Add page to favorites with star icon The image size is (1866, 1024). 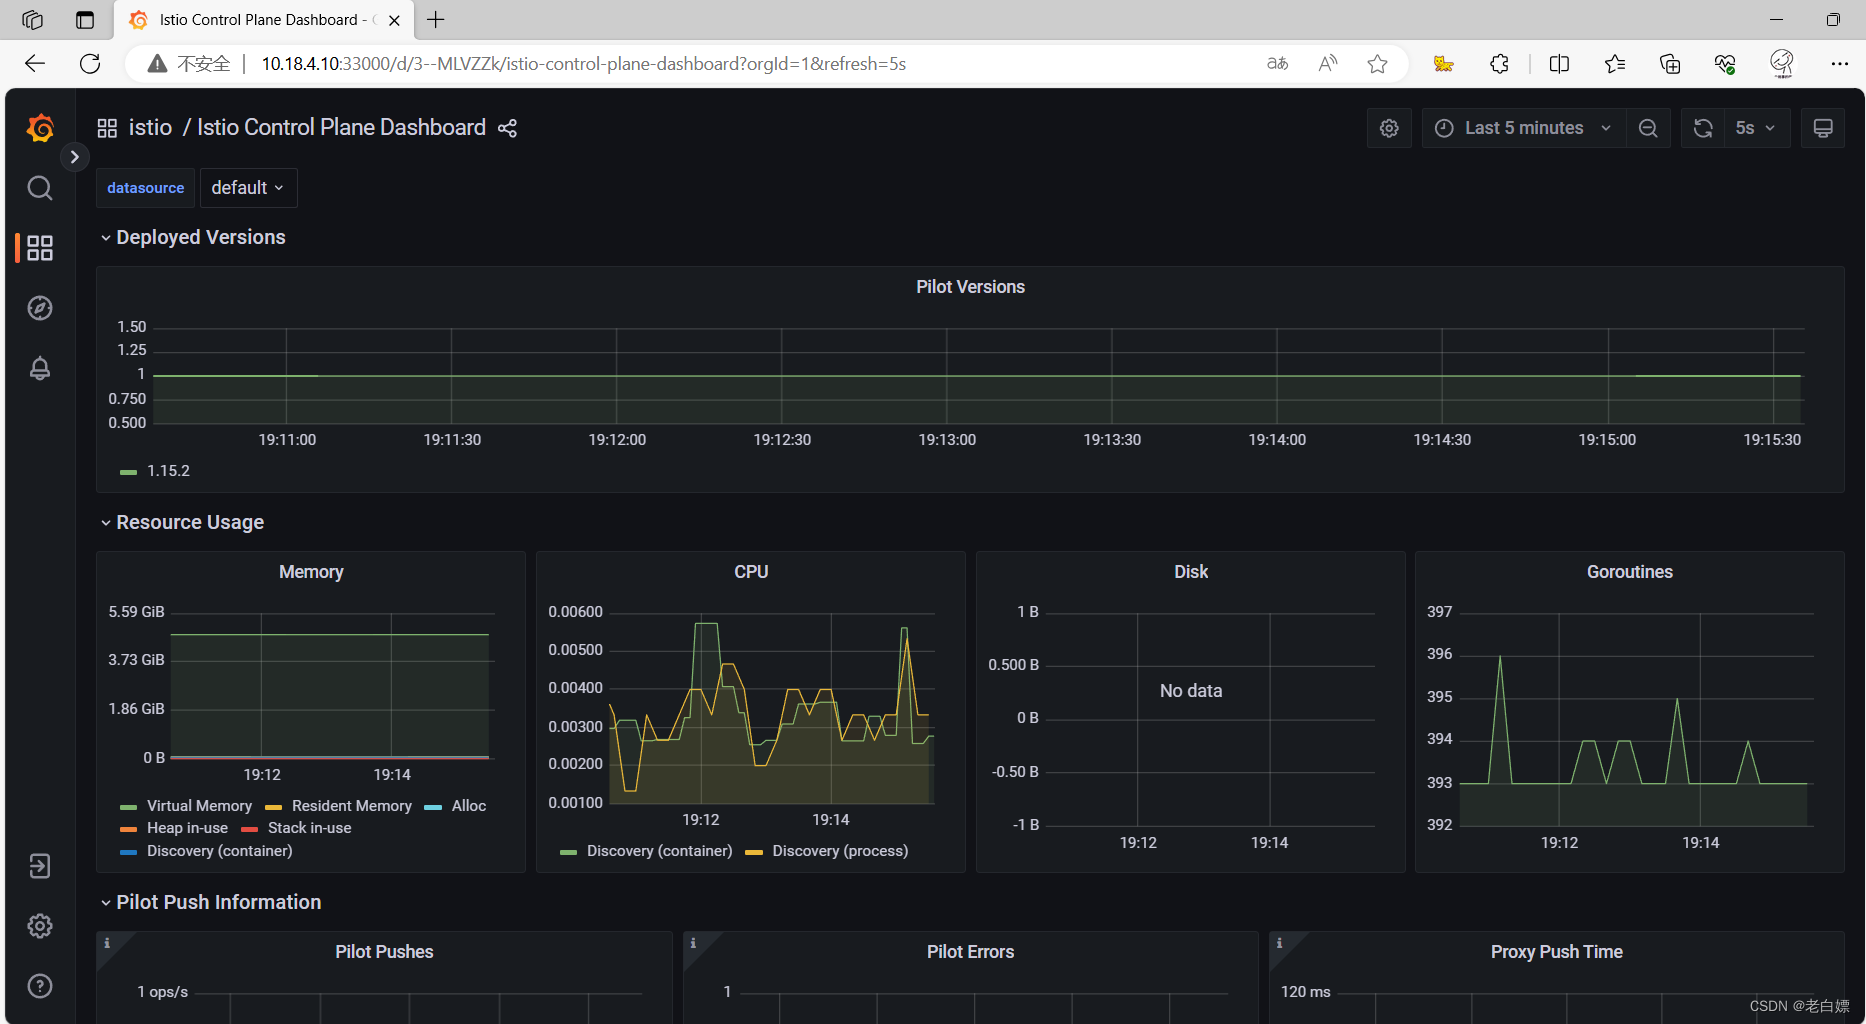point(1377,64)
